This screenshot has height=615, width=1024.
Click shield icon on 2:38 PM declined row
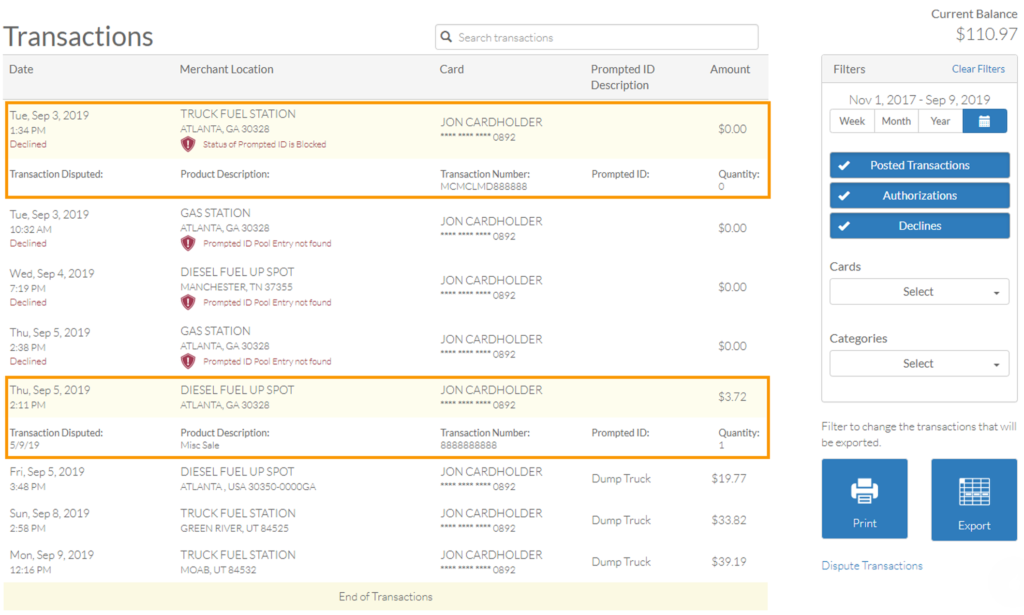[188, 361]
